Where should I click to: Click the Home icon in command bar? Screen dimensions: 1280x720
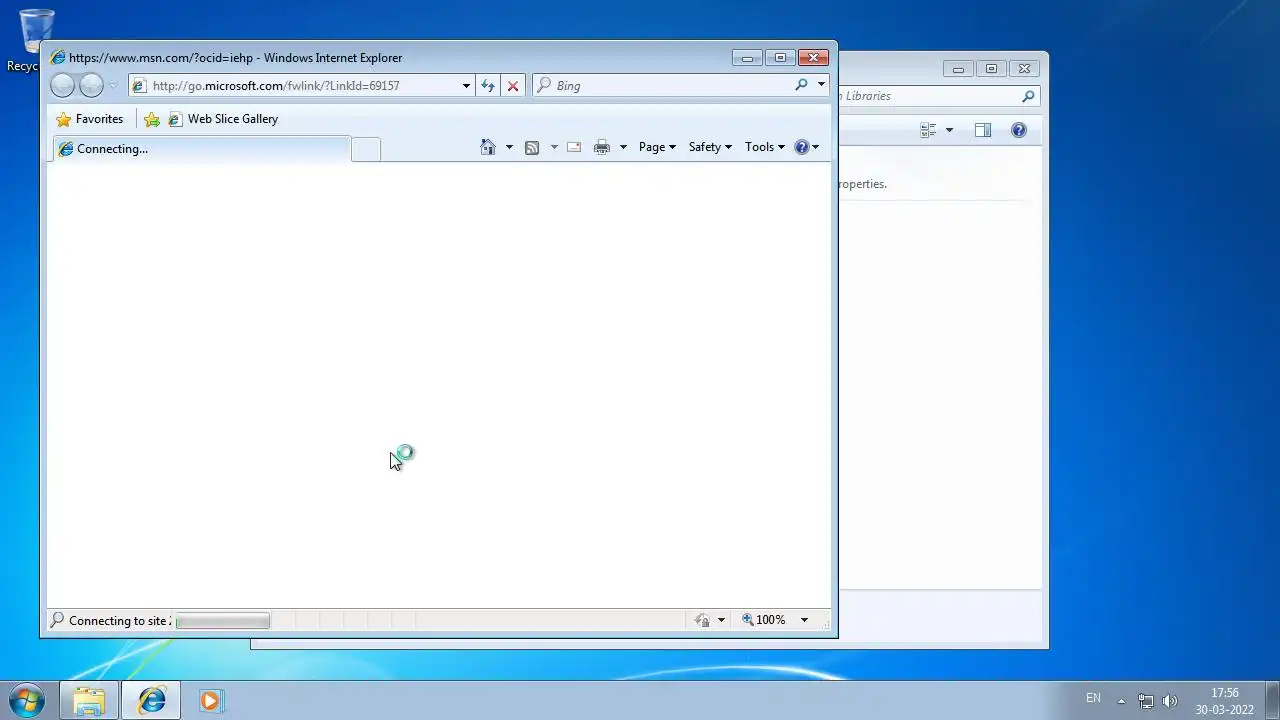488,147
